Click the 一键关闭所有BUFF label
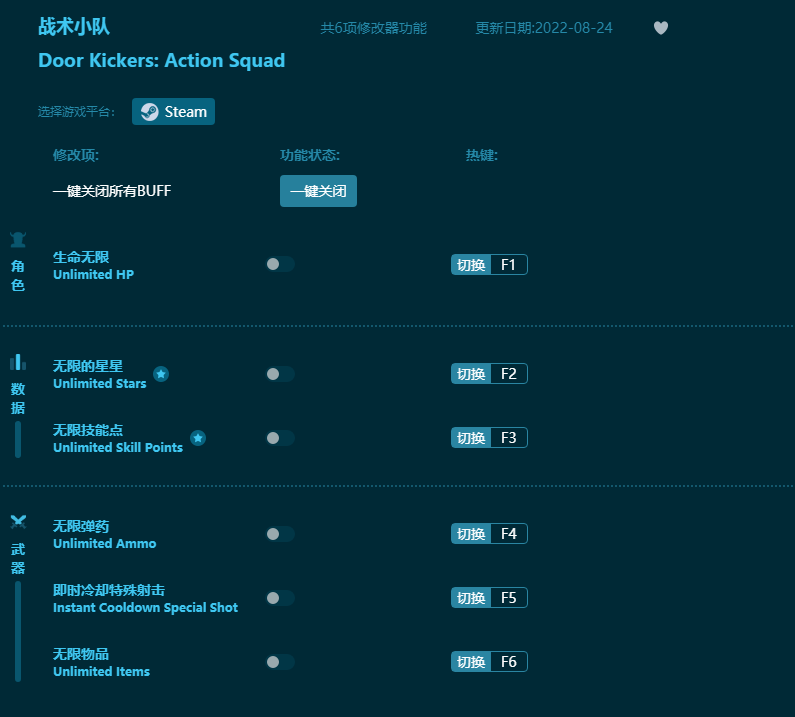The width and height of the screenshot is (795, 717). coord(112,191)
